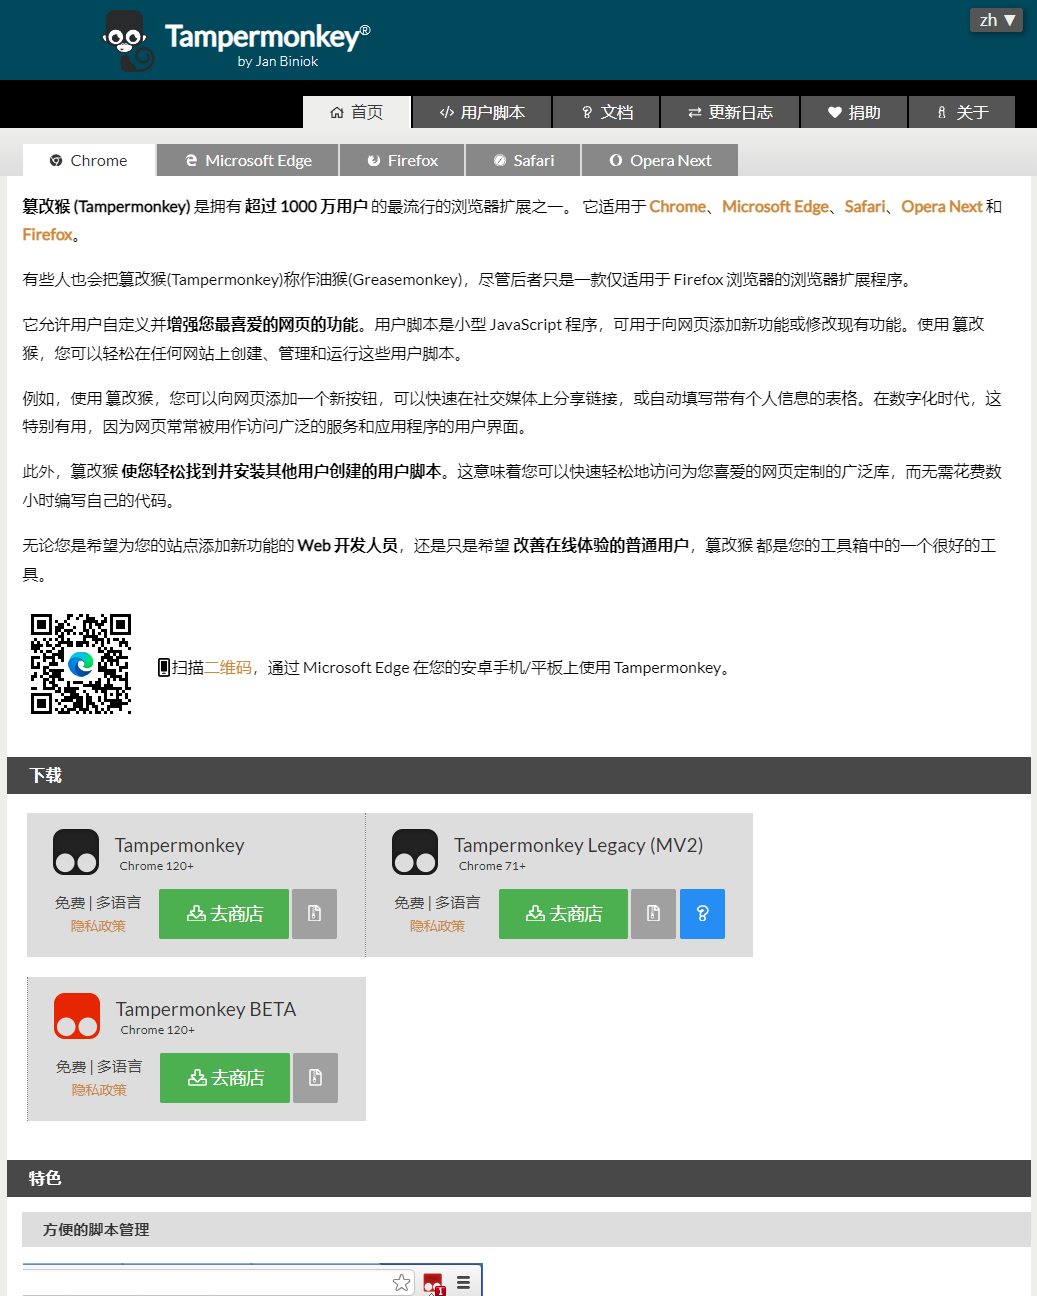This screenshot has height=1296, width=1037.
Task: Follow the Opera Next link in the intro paragraph
Action: [x=942, y=206]
